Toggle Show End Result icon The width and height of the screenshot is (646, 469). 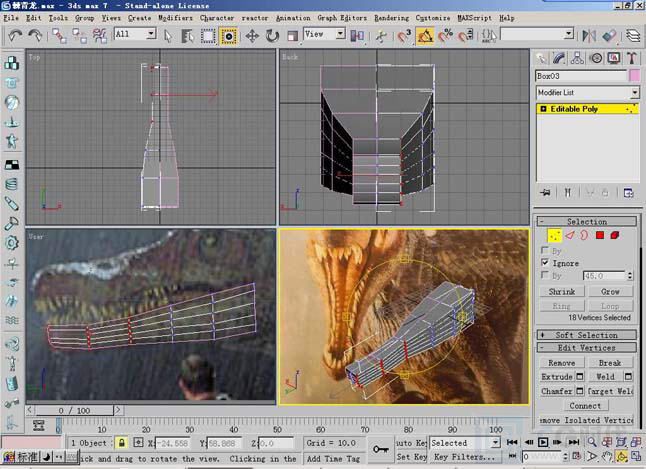(x=568, y=192)
